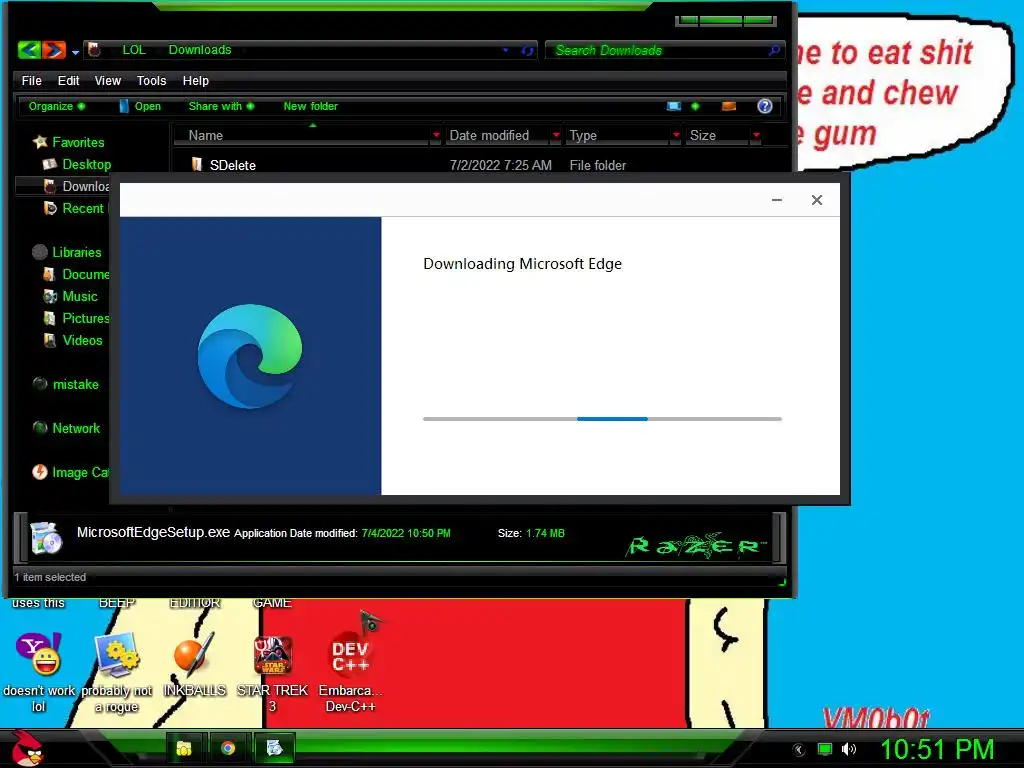
Task: Click the 7/4/2022 10:50 PM date value
Action: [x=406, y=533]
